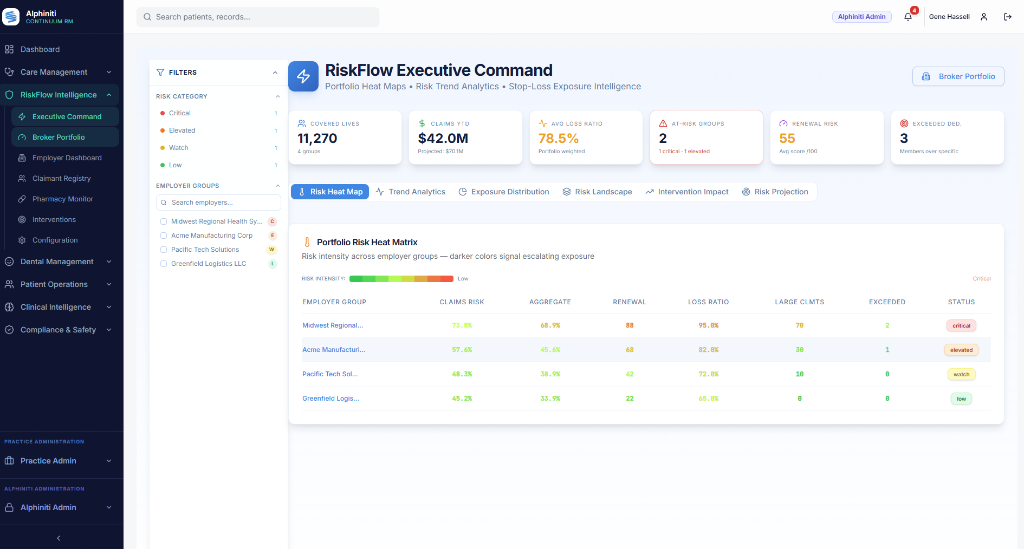
Task: Select the Elevated risk category filter
Action: click(218, 131)
